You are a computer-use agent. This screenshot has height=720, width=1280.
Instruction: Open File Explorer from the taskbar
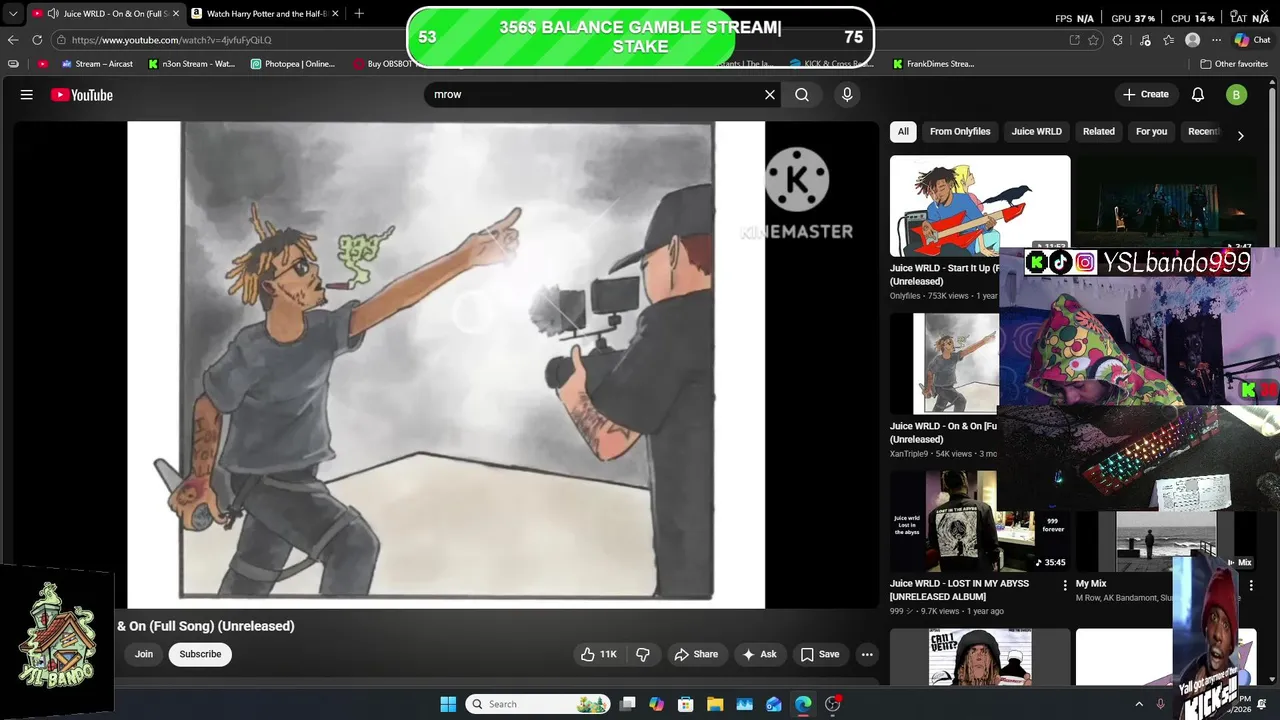[x=714, y=704]
